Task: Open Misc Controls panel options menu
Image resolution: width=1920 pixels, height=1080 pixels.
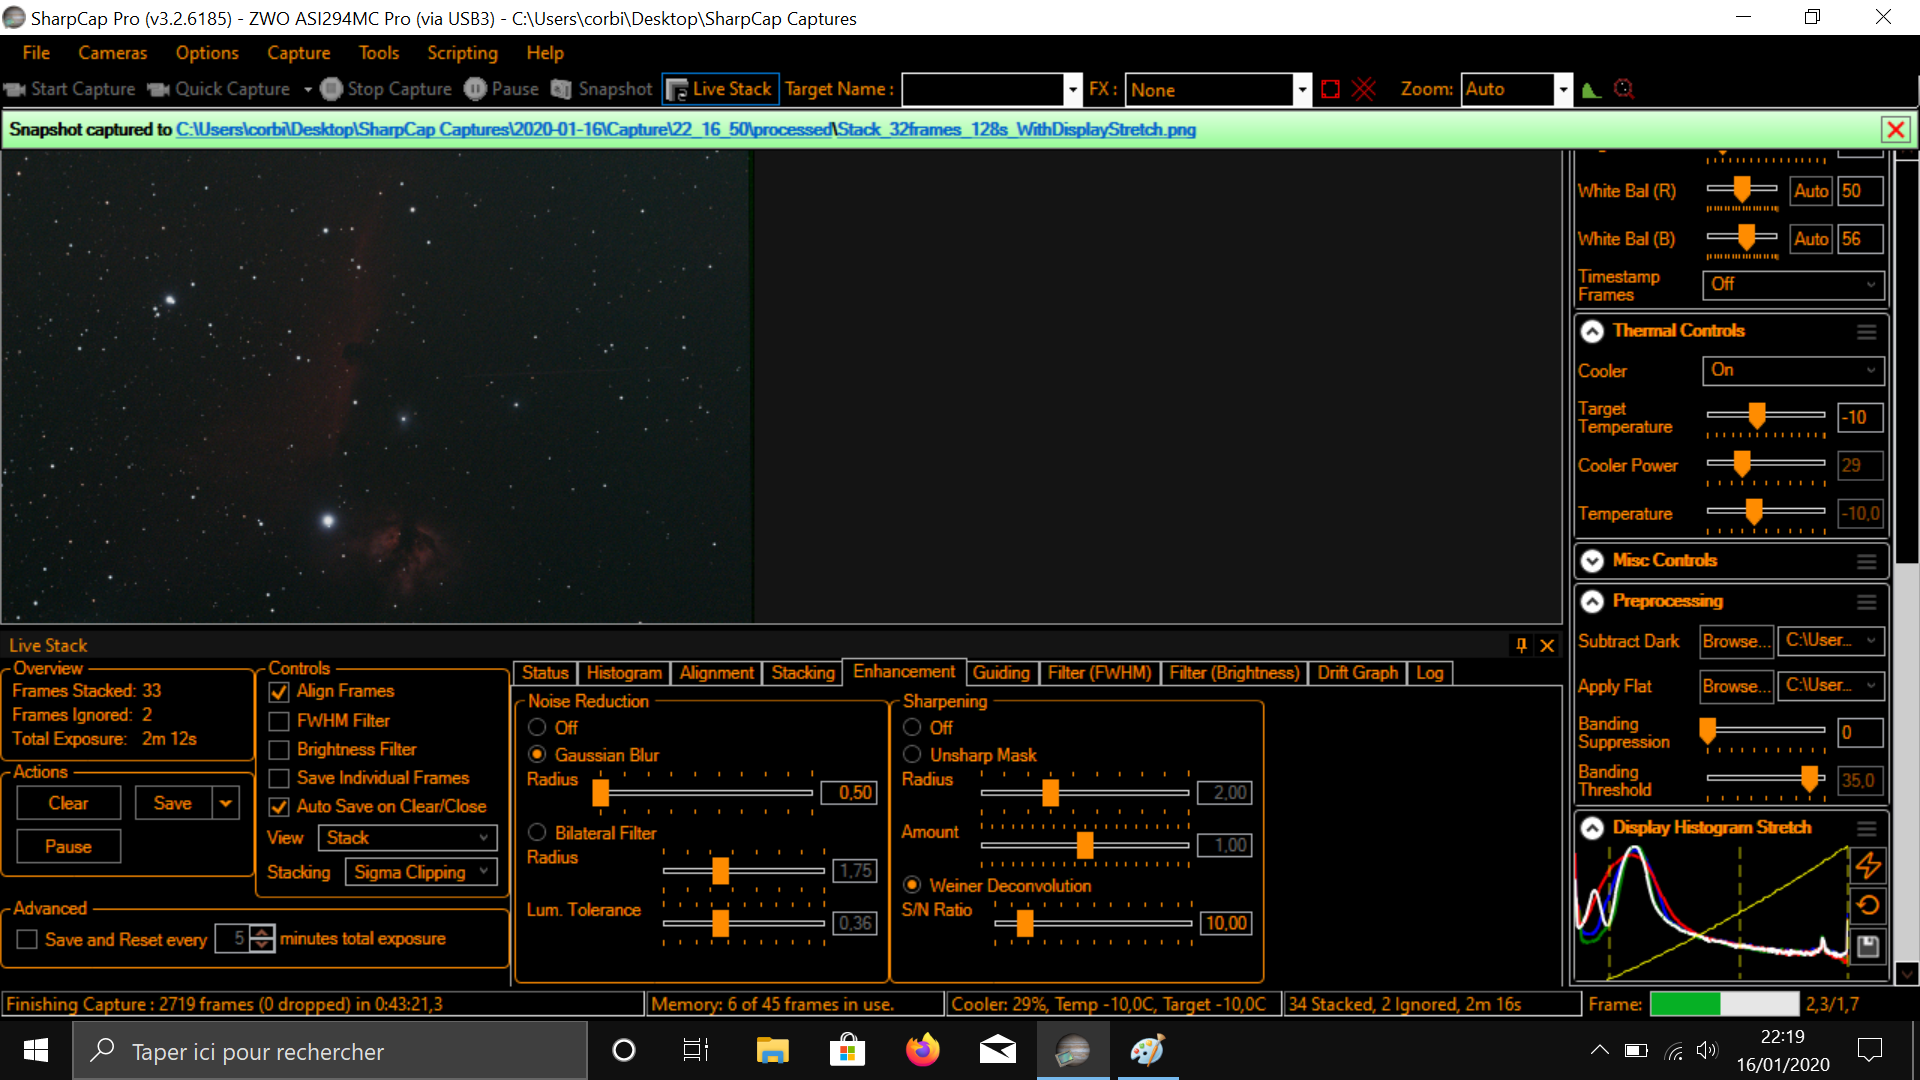Action: pos(1866,561)
